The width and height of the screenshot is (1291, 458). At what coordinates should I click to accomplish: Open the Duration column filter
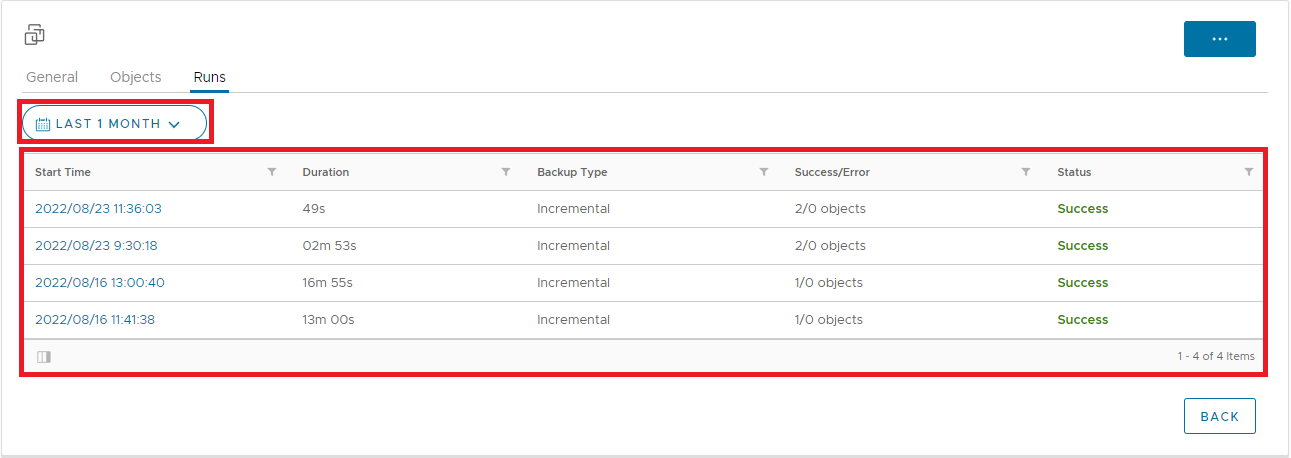point(506,172)
